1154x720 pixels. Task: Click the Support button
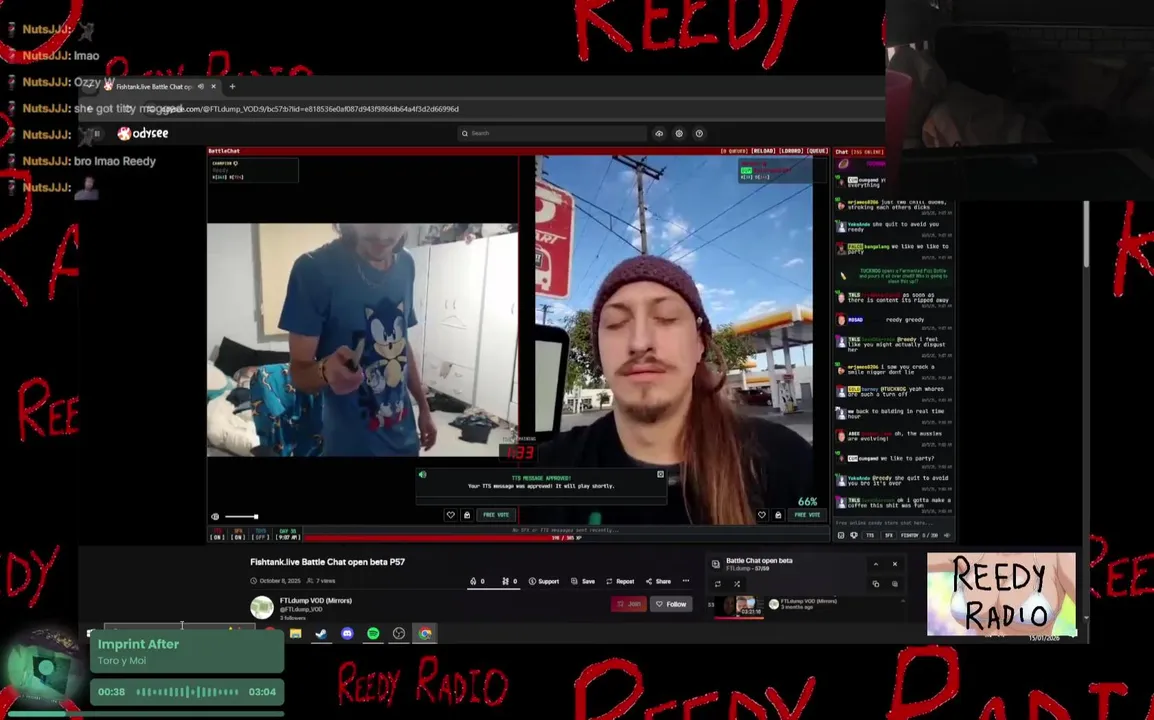(x=544, y=581)
